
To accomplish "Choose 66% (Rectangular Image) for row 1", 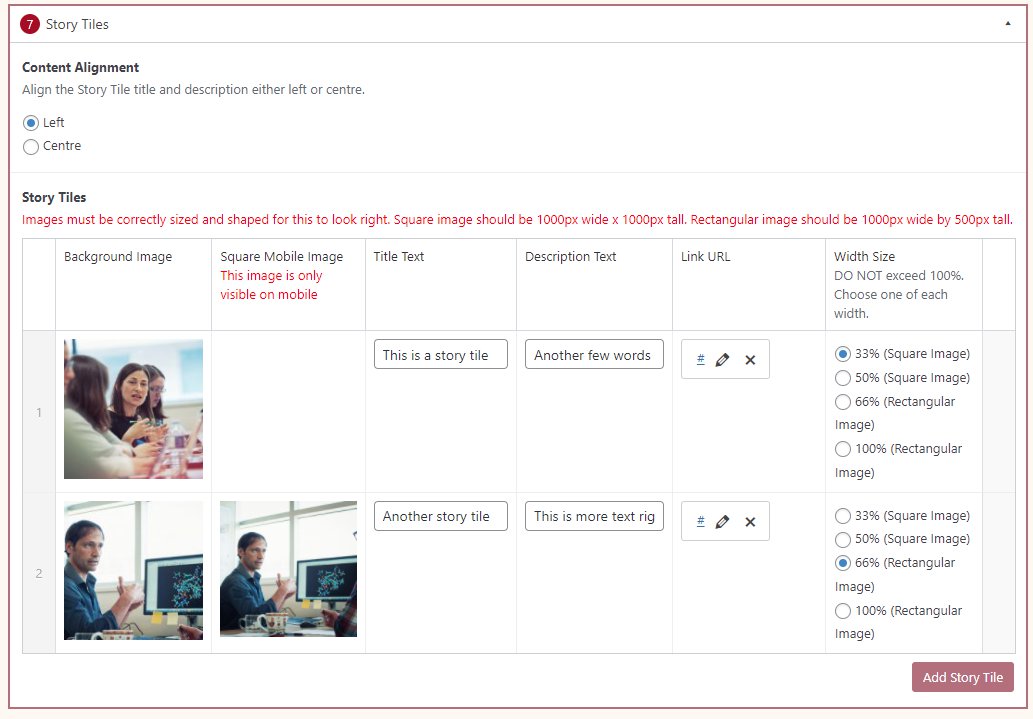I will [x=843, y=402].
